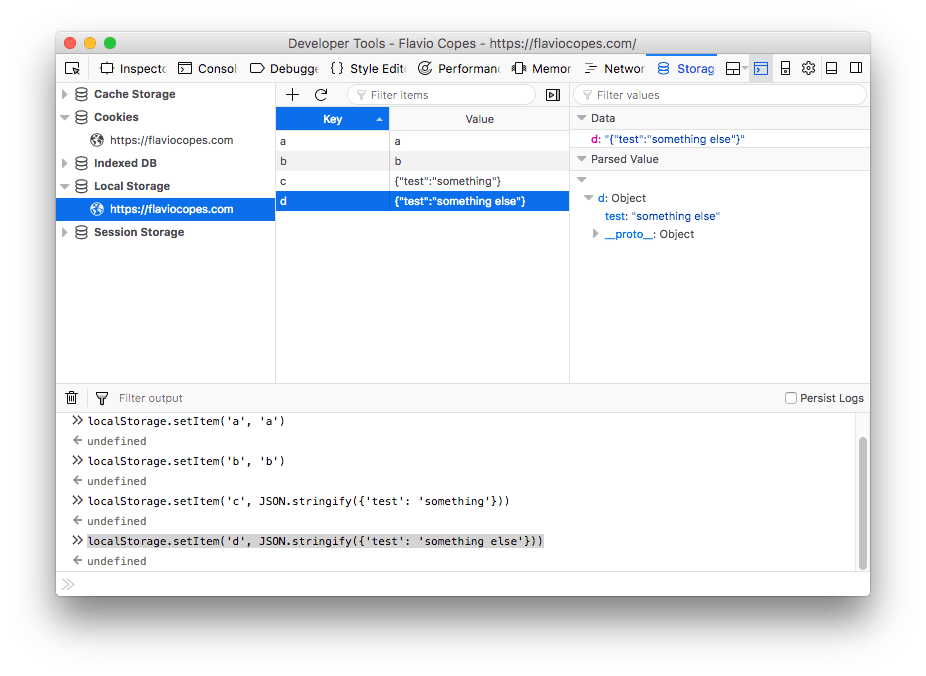Click dock-to-bottom layout icon
The height and width of the screenshot is (676, 926).
click(x=831, y=67)
